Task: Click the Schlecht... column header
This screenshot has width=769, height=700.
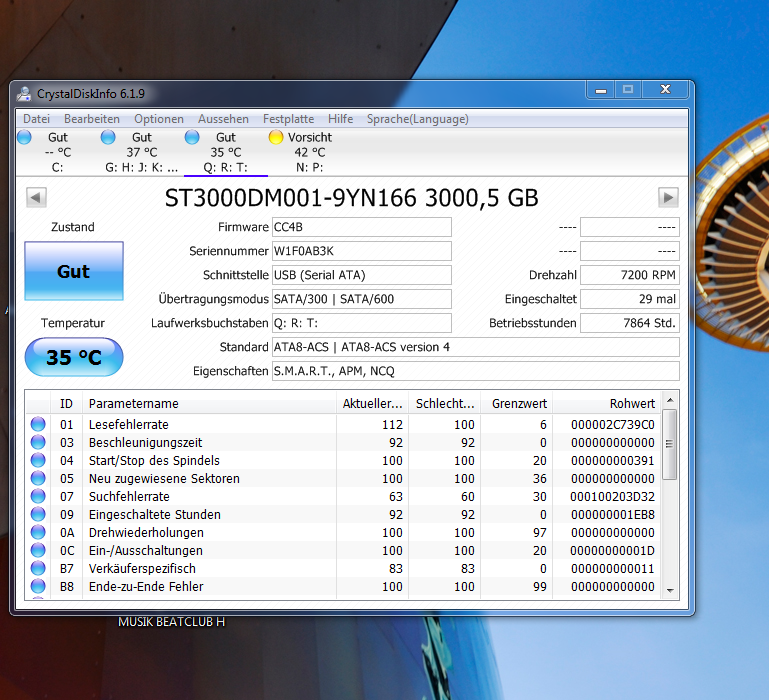Action: [445, 404]
